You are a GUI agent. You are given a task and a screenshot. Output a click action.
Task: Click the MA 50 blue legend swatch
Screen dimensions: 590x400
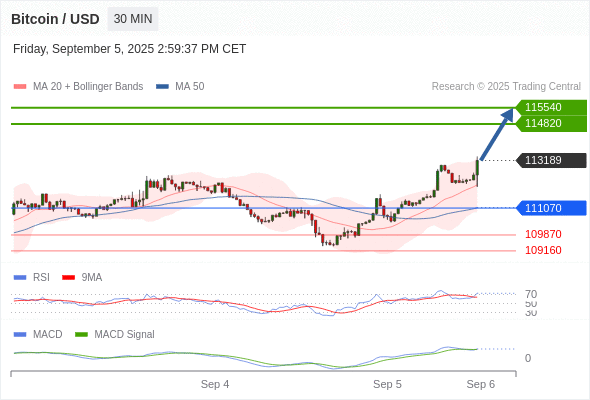162,87
